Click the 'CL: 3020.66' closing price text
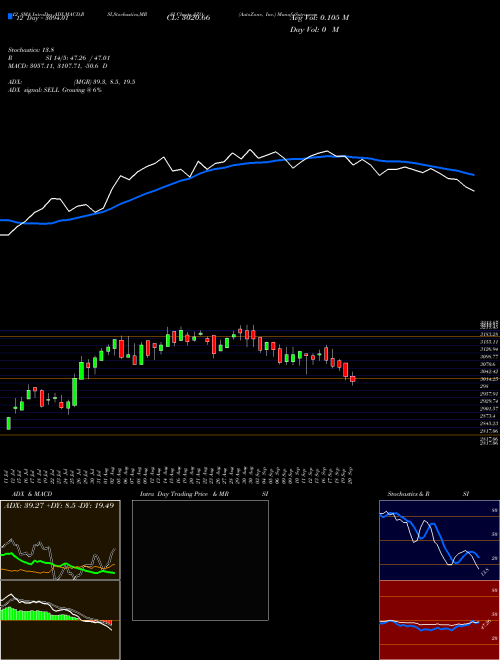The width and height of the screenshot is (500, 660). point(188,17)
